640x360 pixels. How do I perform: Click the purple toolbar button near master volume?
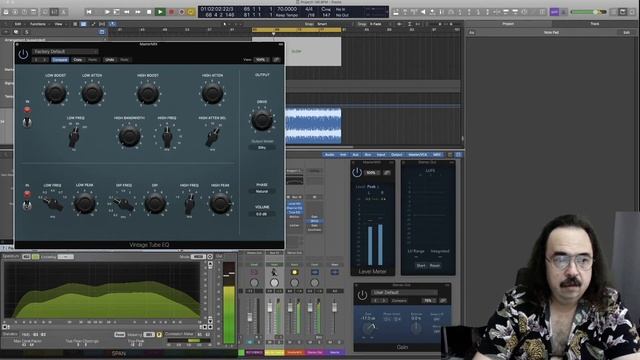pos(554,12)
